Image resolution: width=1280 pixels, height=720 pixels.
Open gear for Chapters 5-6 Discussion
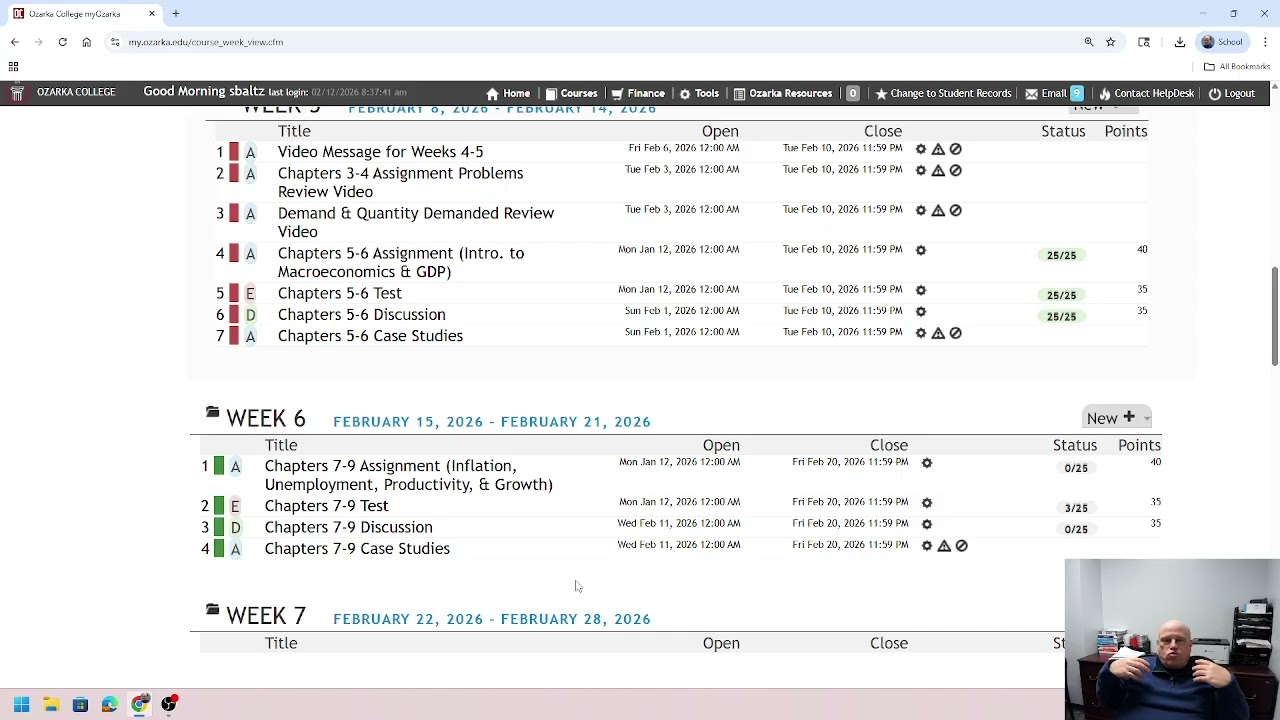(x=921, y=311)
